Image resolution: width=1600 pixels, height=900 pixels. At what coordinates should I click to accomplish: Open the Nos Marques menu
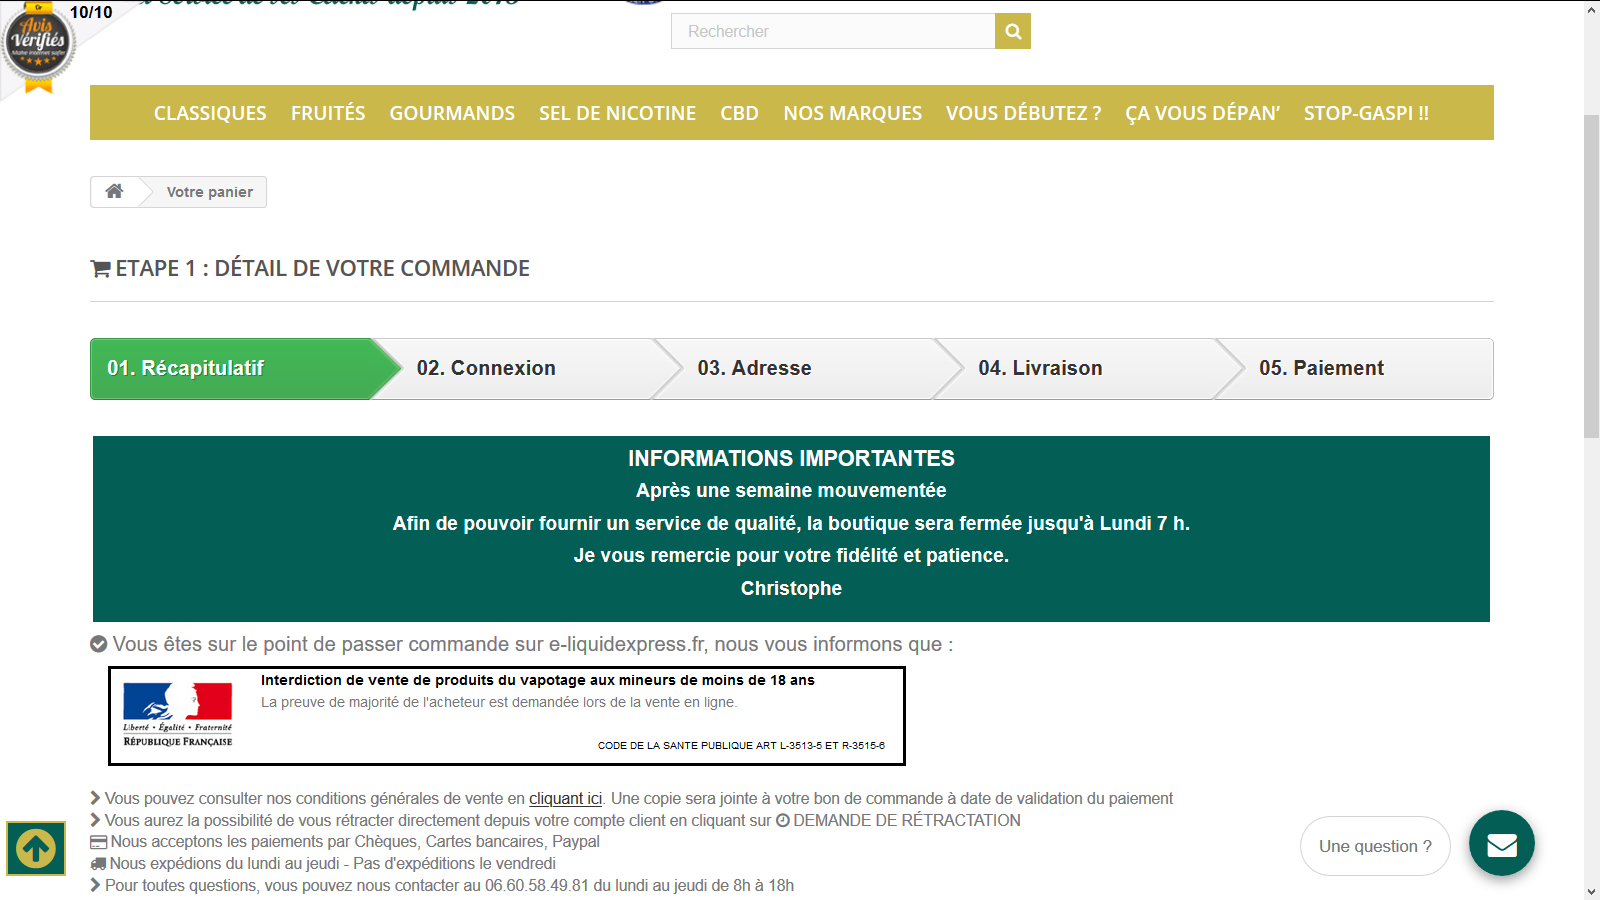pyautogui.click(x=852, y=113)
